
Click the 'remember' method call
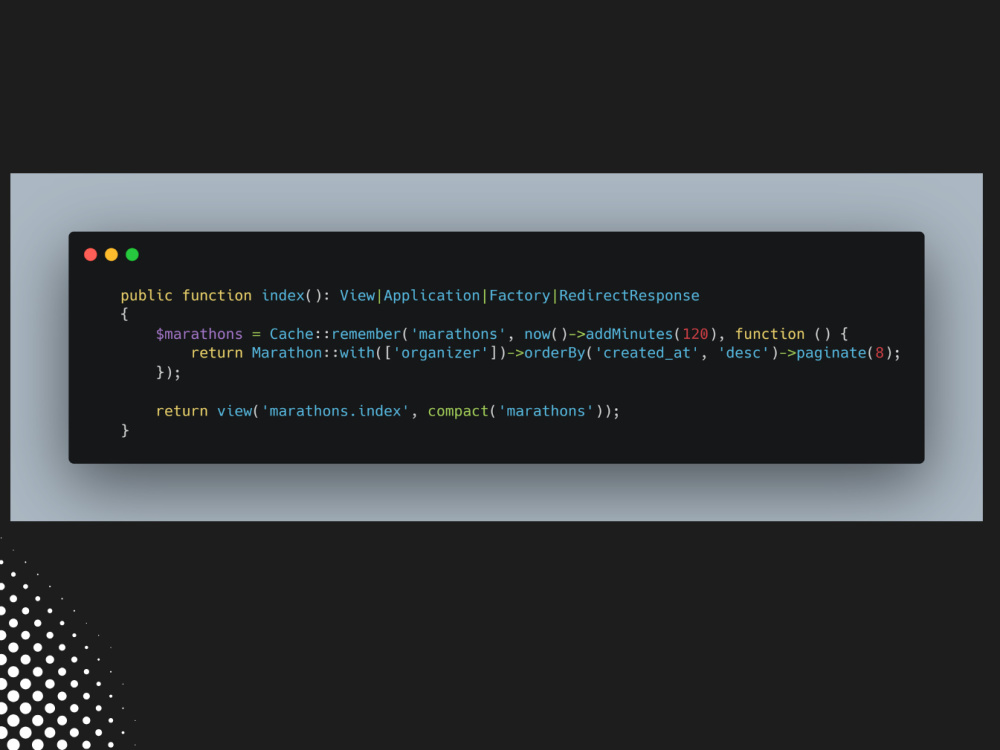point(366,334)
